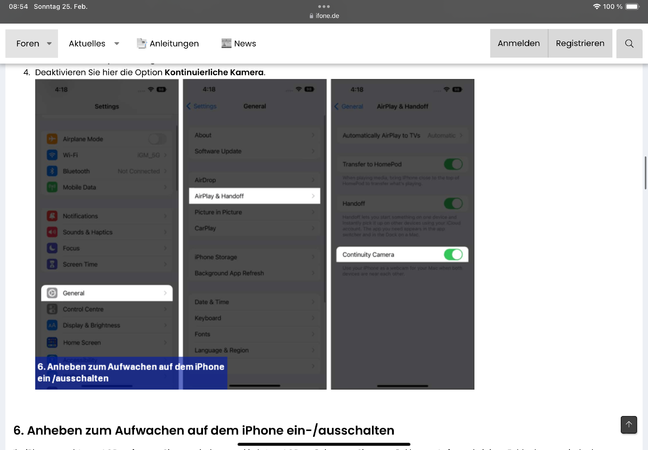Viewport: 648px width, 450px height.
Task: Open chevron on Bluetooth row
Action: pyautogui.click(x=165, y=171)
